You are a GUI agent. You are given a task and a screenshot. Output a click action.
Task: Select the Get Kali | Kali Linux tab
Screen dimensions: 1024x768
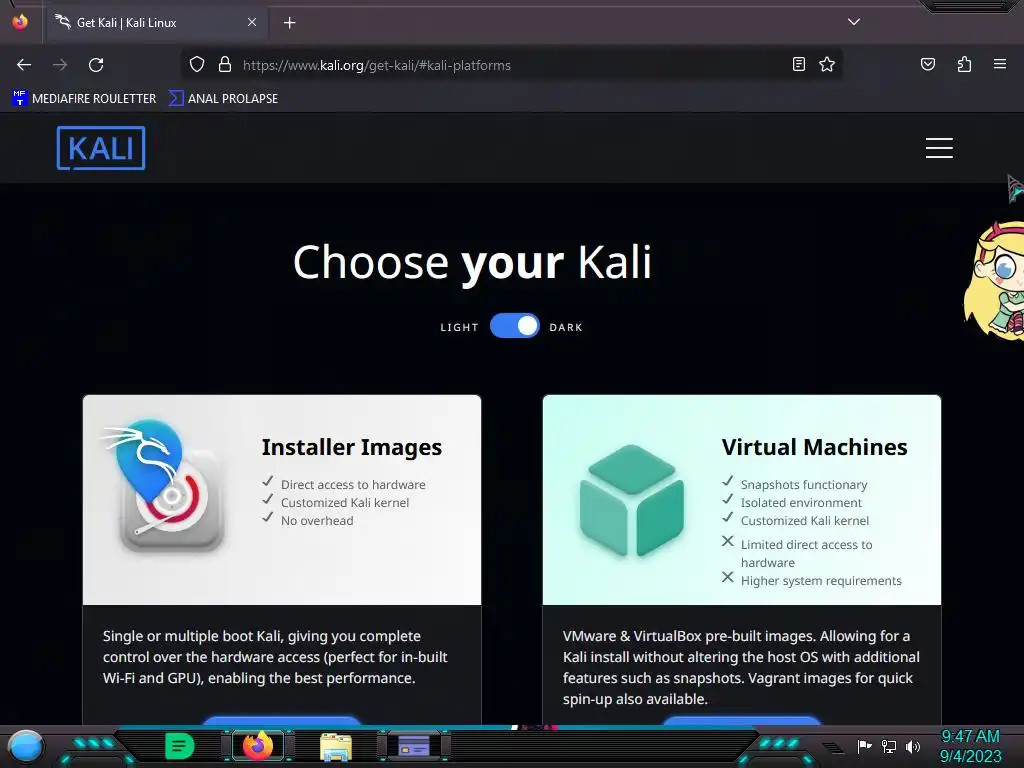point(155,22)
